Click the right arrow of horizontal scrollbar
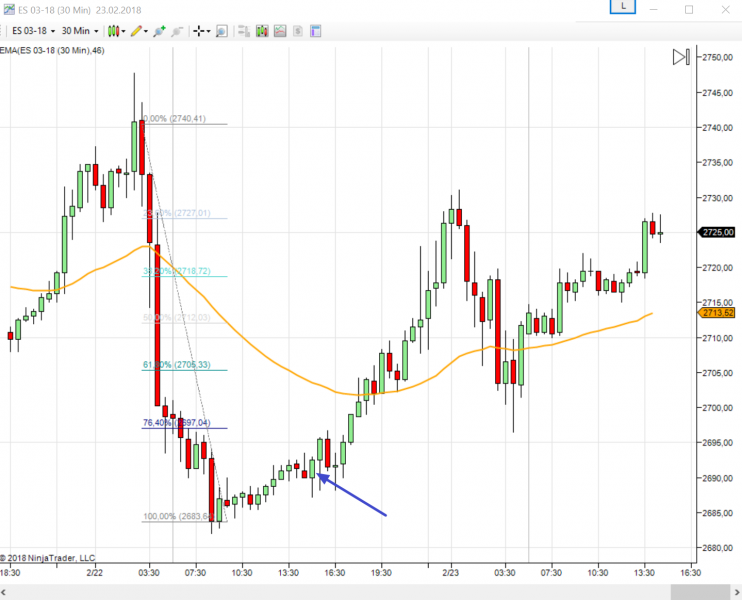 coord(737,592)
